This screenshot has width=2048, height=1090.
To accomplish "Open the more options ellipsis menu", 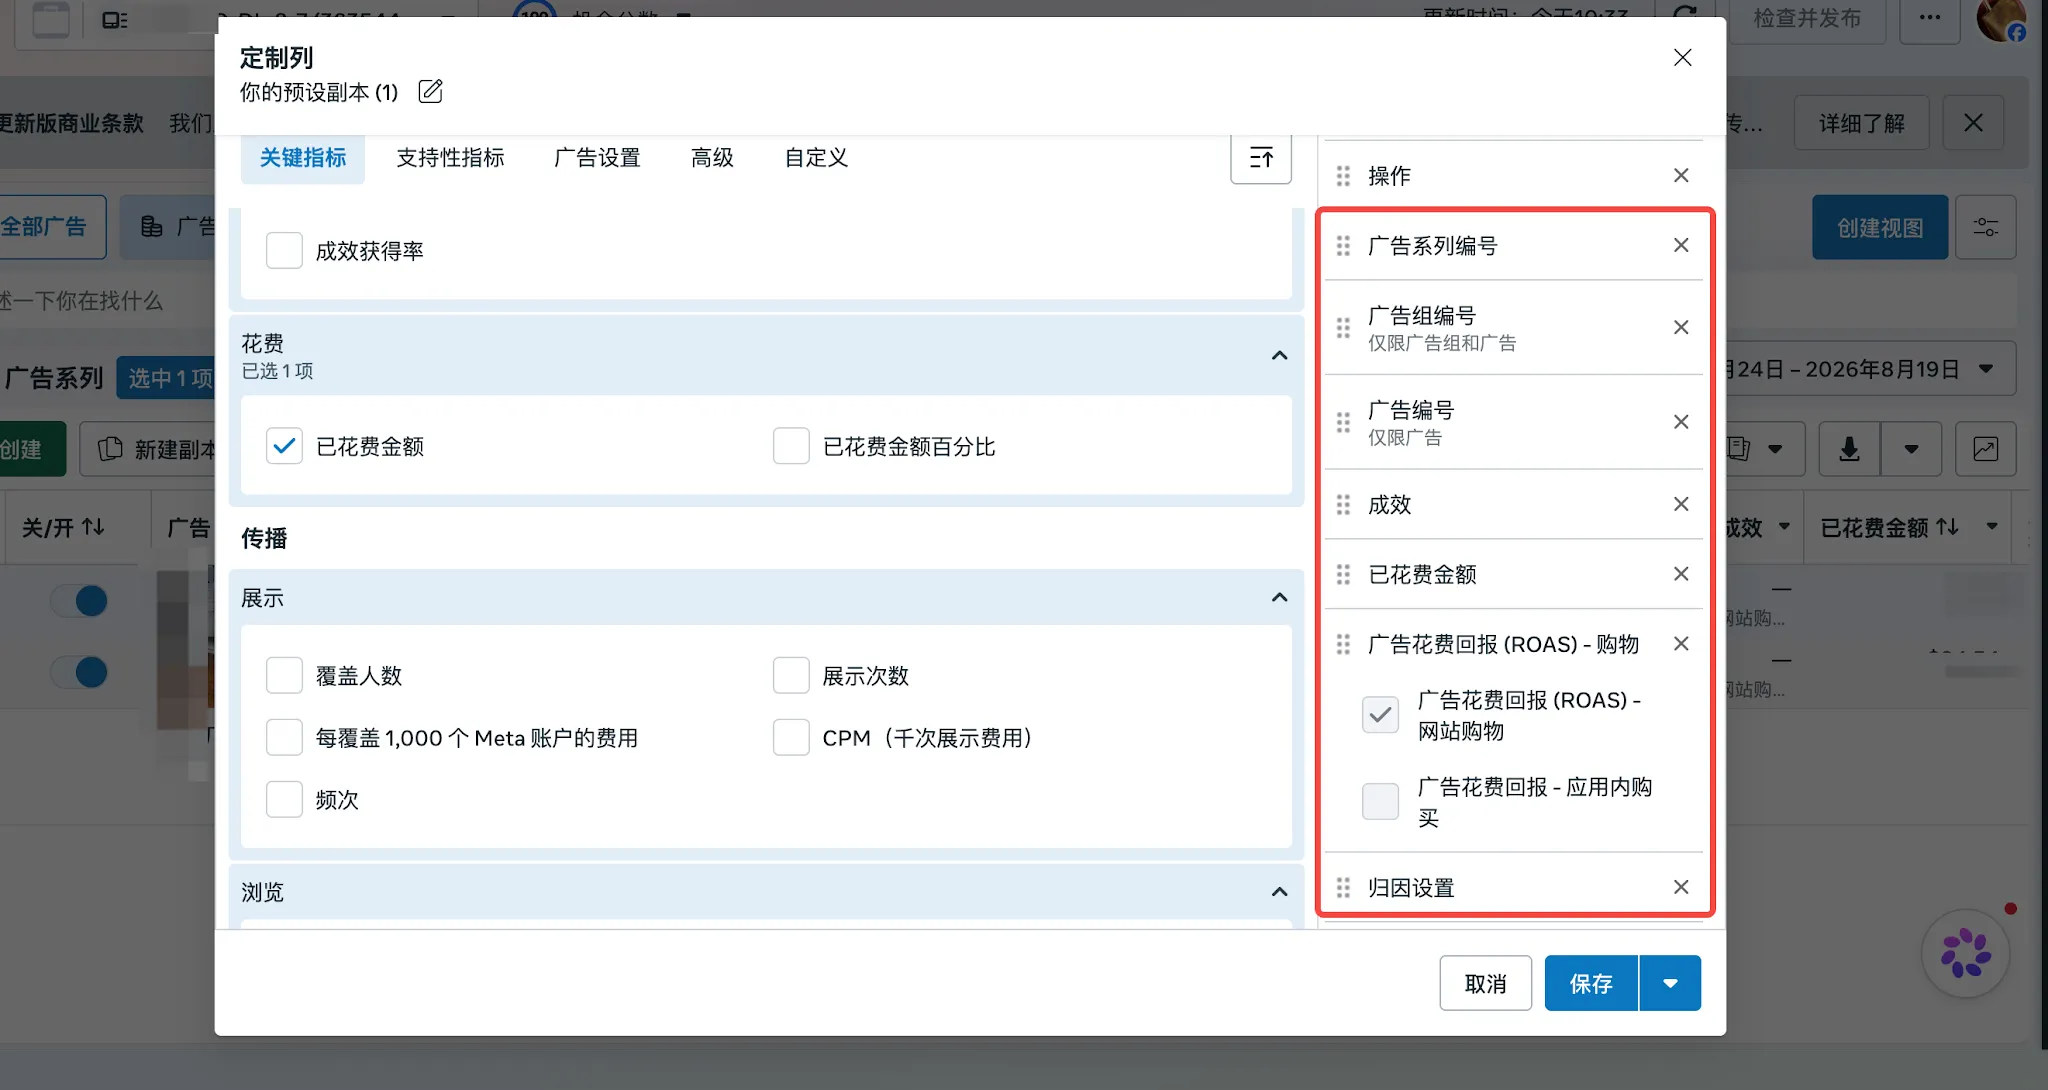I will pyautogui.click(x=1930, y=18).
